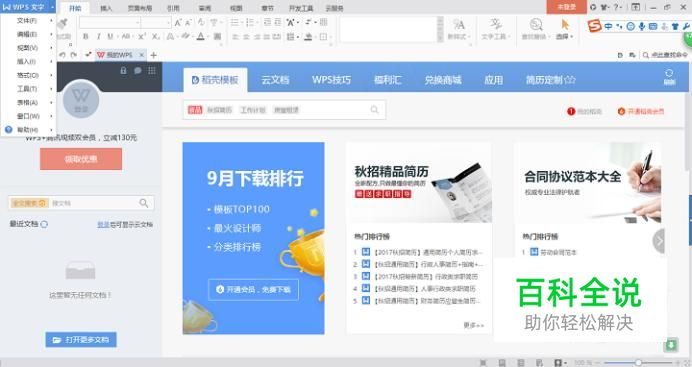Click the sidebar search magnifier icon
Viewport: 692px width, 367px height.
144,203
